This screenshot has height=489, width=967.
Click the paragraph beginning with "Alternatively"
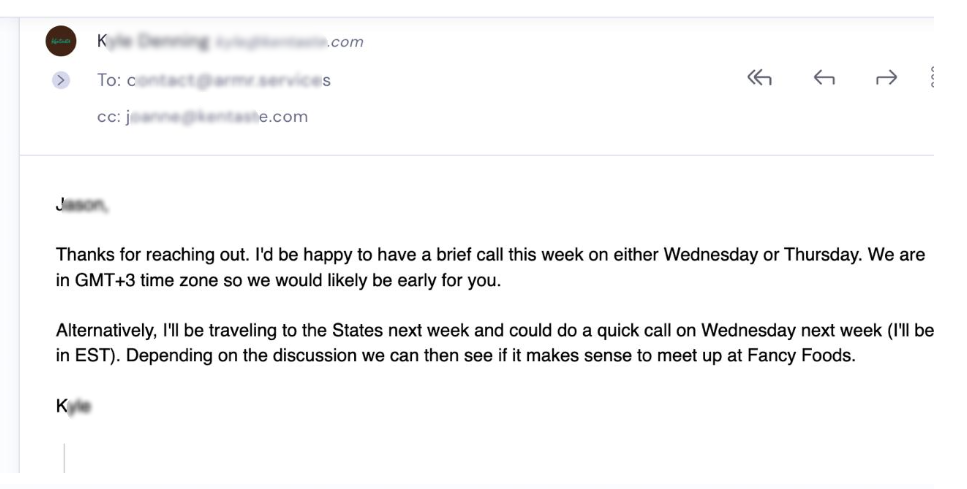[495, 343]
